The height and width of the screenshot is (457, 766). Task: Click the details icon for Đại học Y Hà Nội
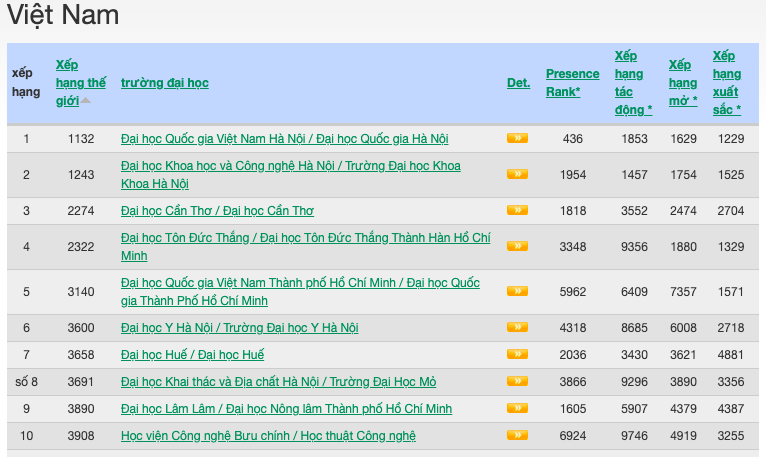517,327
